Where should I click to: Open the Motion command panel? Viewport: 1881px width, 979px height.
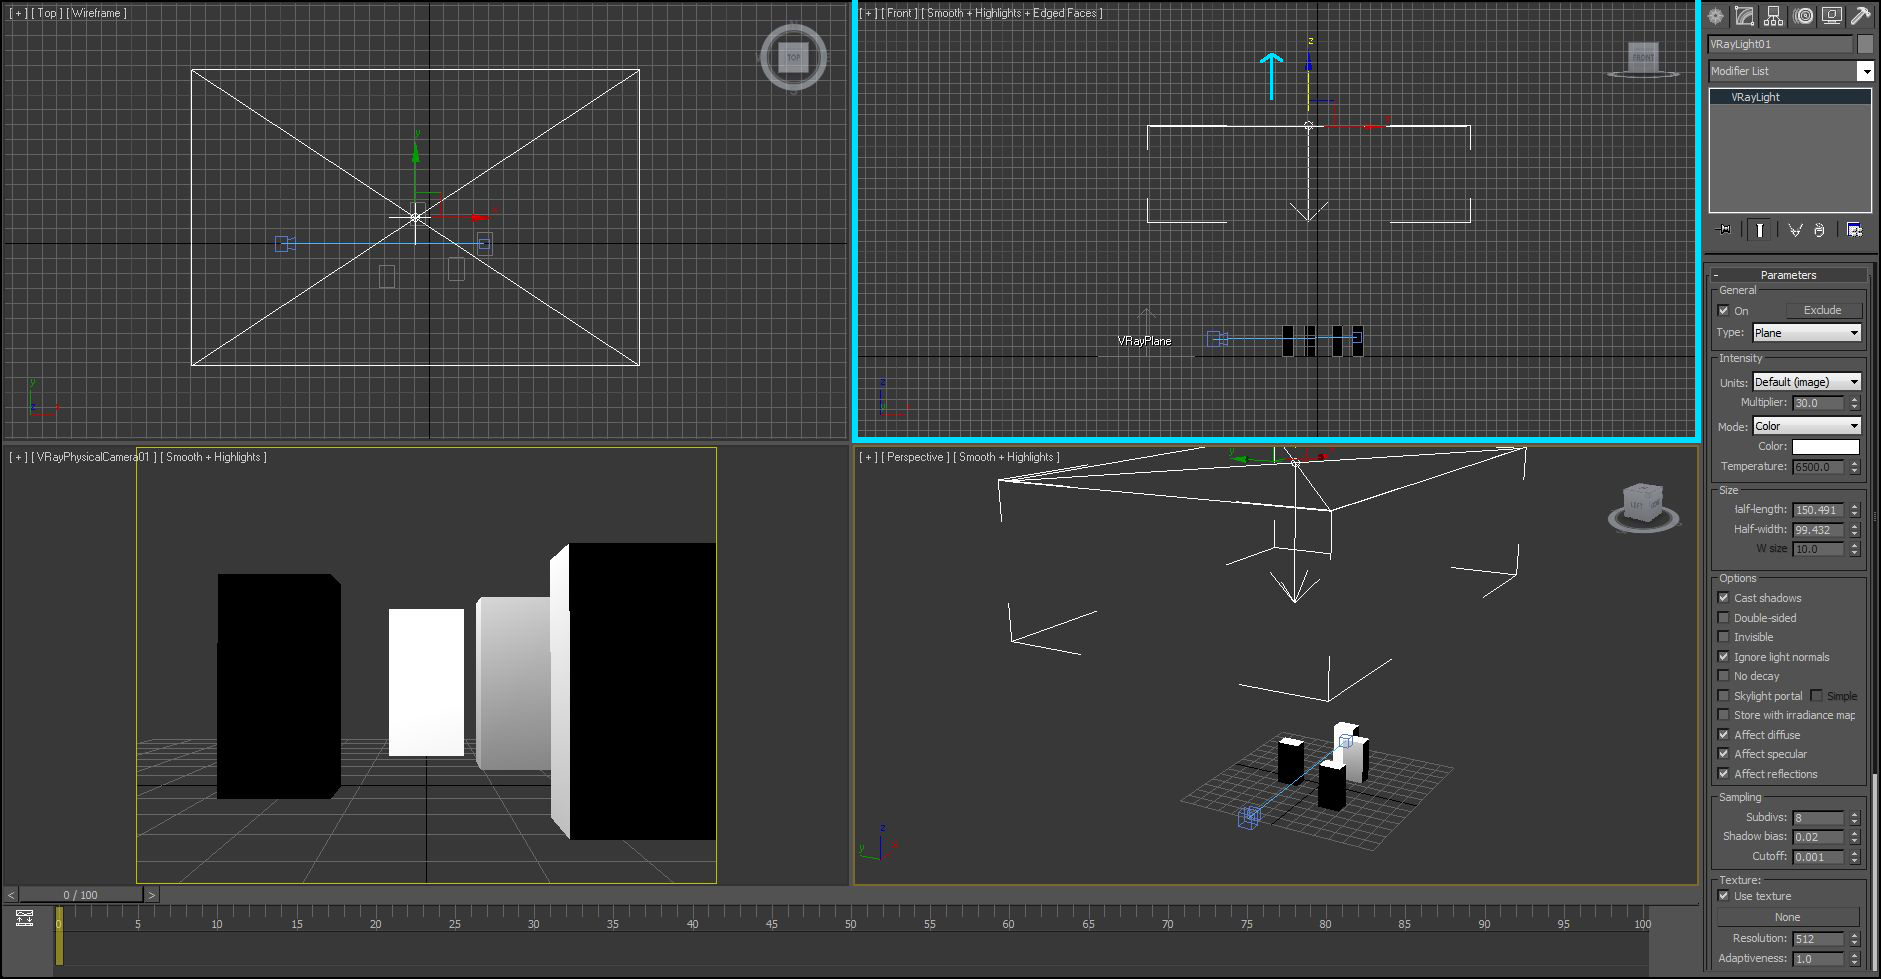pyautogui.click(x=1803, y=16)
